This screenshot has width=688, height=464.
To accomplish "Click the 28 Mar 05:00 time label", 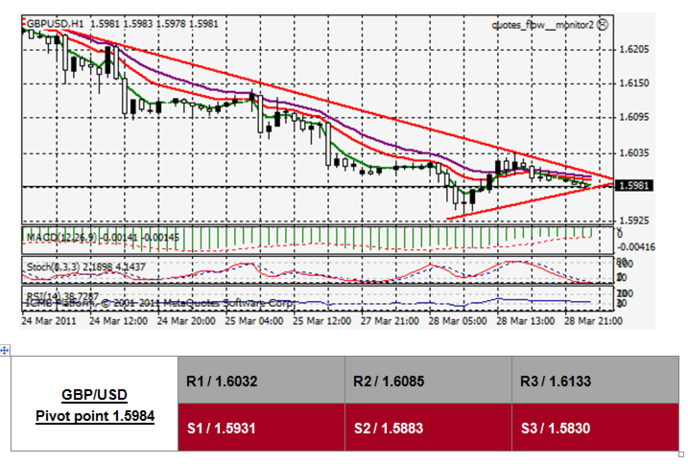I will click(x=458, y=321).
